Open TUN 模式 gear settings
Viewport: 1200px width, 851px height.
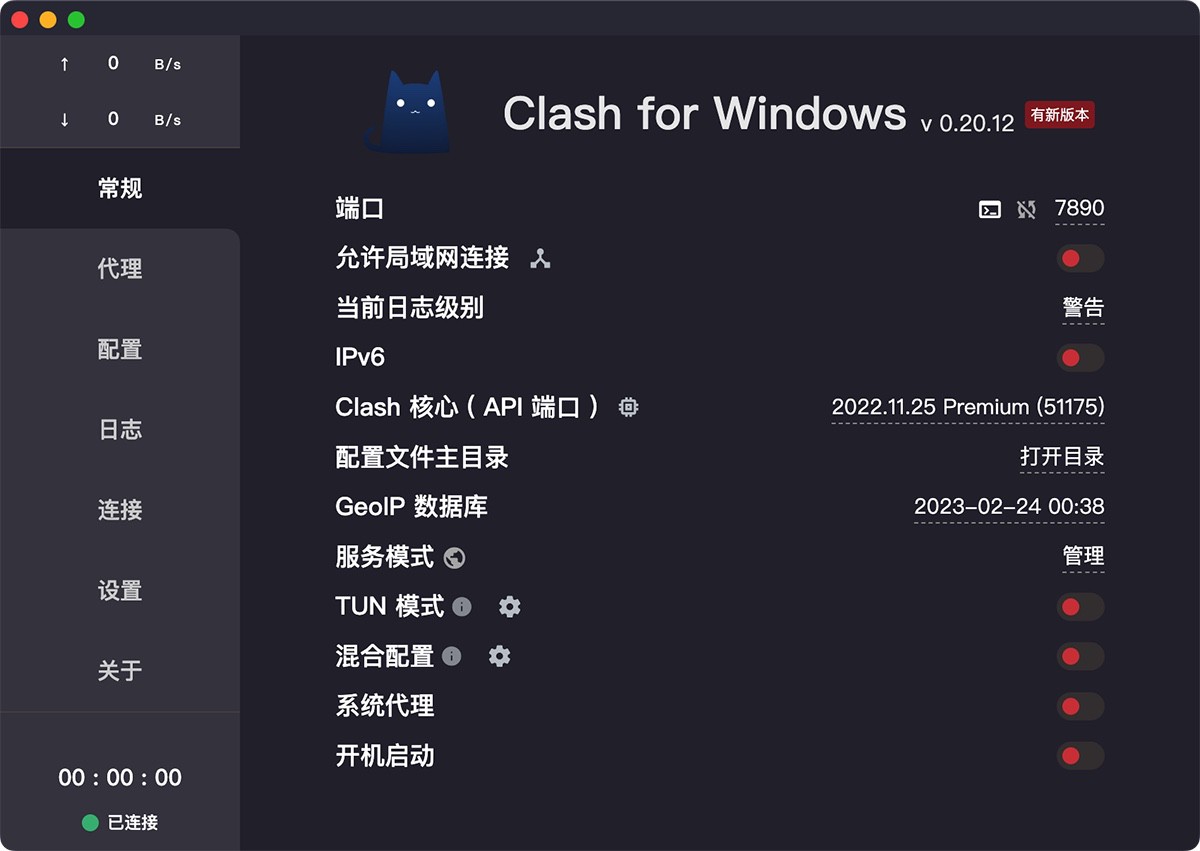(510, 606)
